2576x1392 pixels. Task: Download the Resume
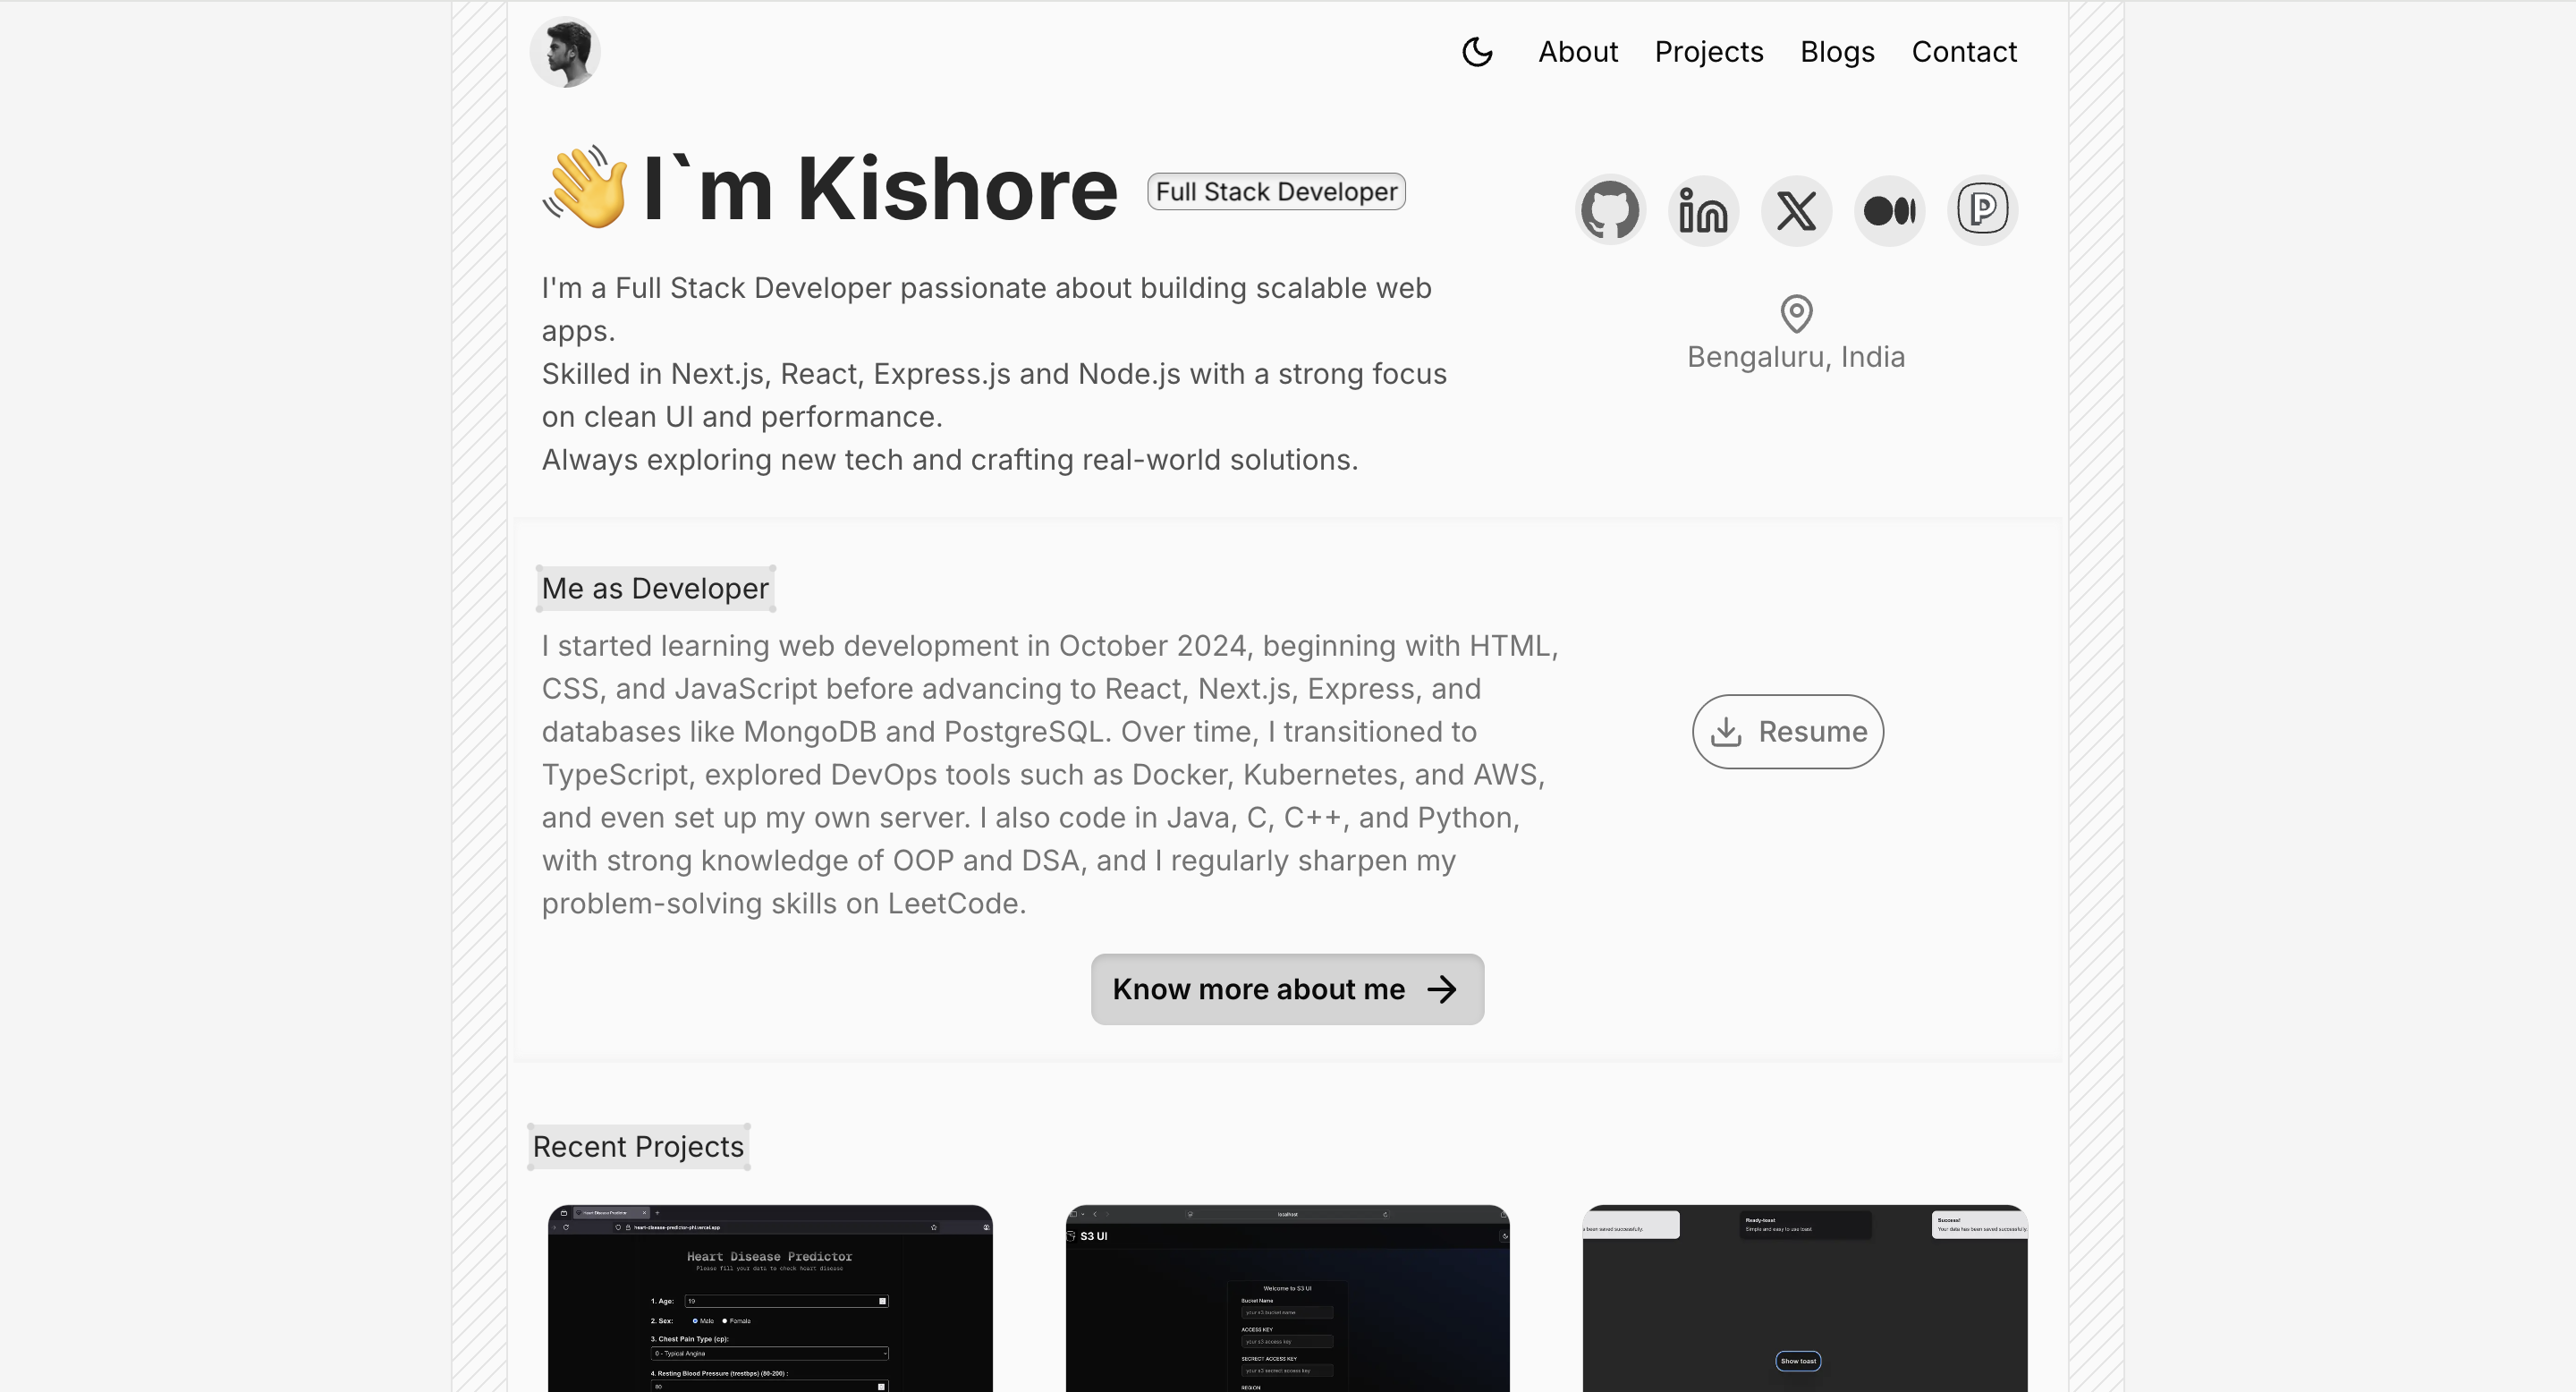pyautogui.click(x=1787, y=732)
